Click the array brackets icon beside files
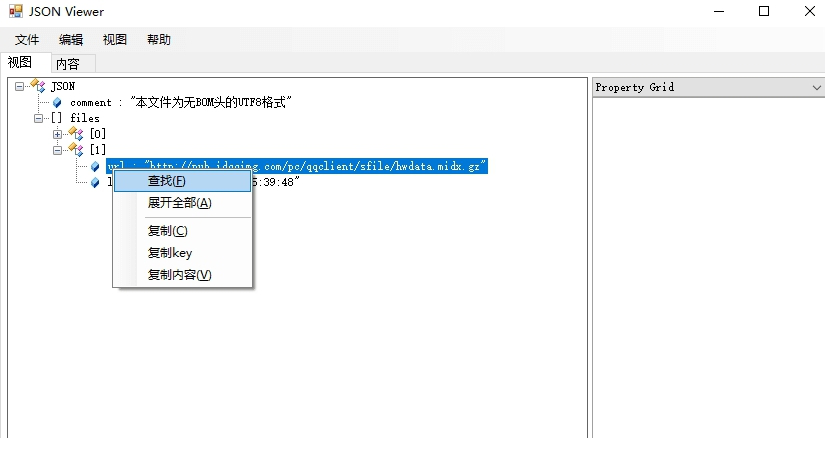Screen dimensions: 825x455 click(57, 118)
